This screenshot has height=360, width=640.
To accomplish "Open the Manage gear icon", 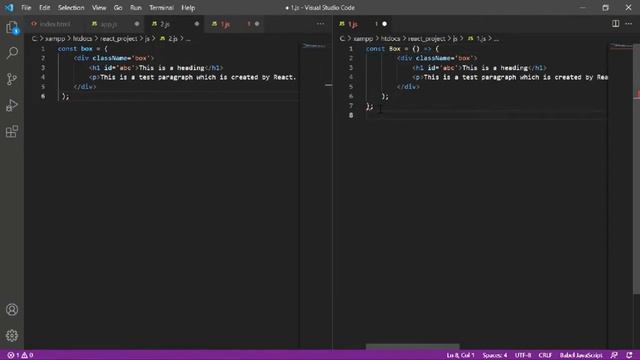I will [x=12, y=336].
